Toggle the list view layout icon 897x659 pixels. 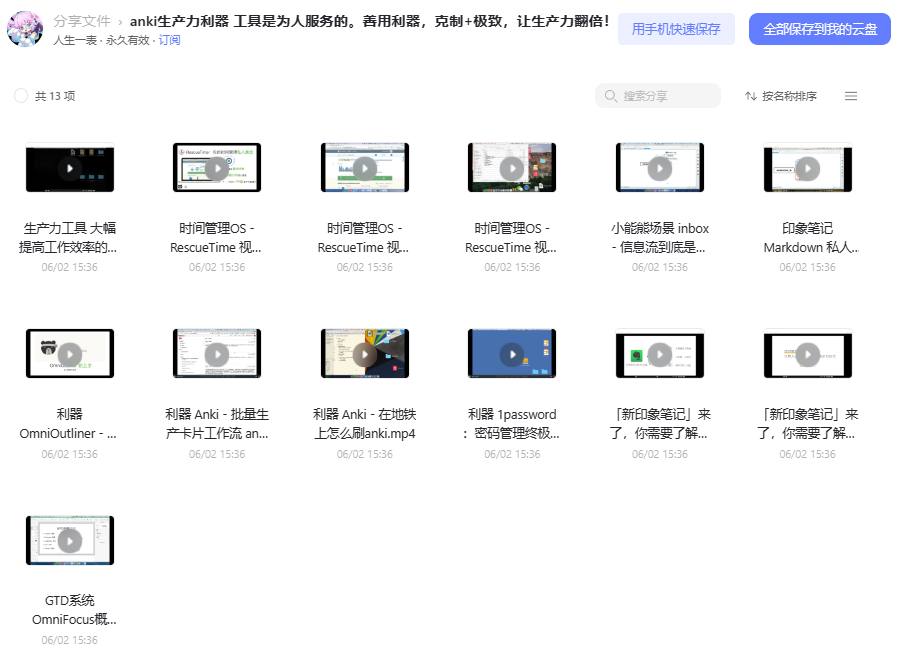(851, 96)
